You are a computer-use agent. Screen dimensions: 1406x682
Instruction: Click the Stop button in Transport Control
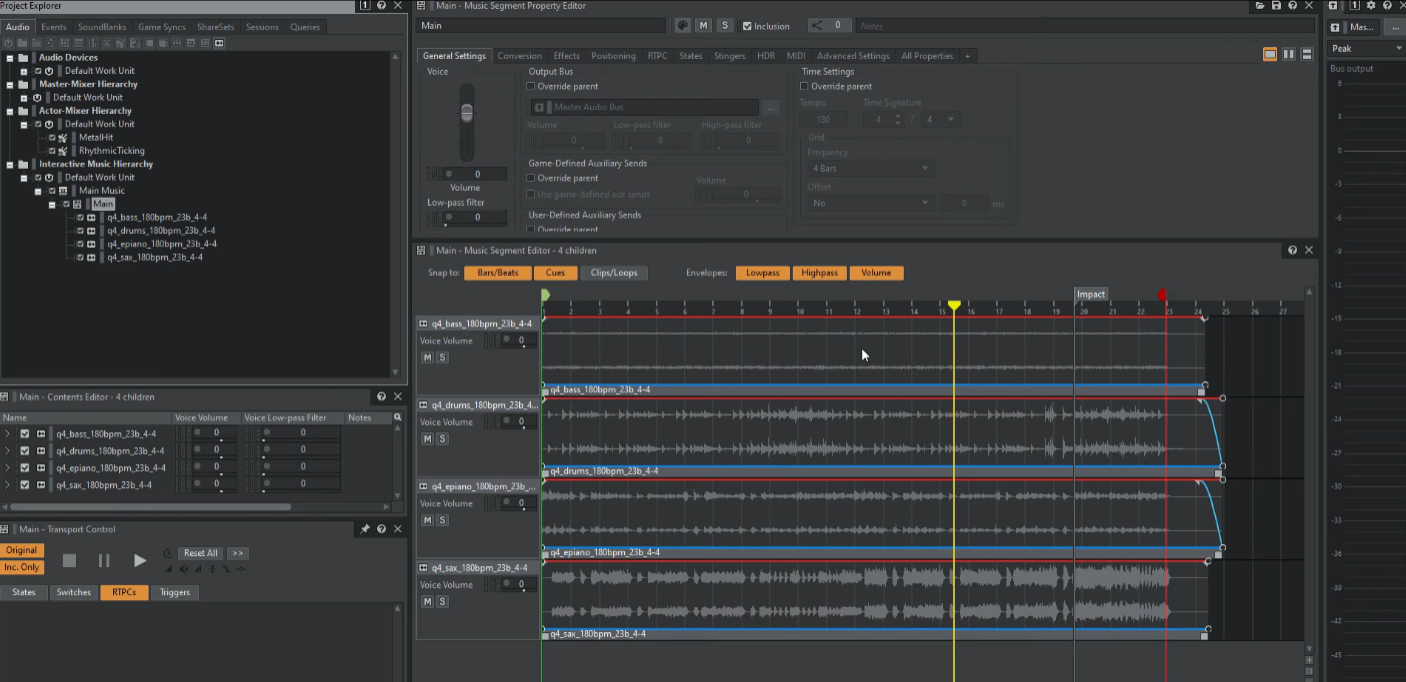pyautogui.click(x=69, y=561)
